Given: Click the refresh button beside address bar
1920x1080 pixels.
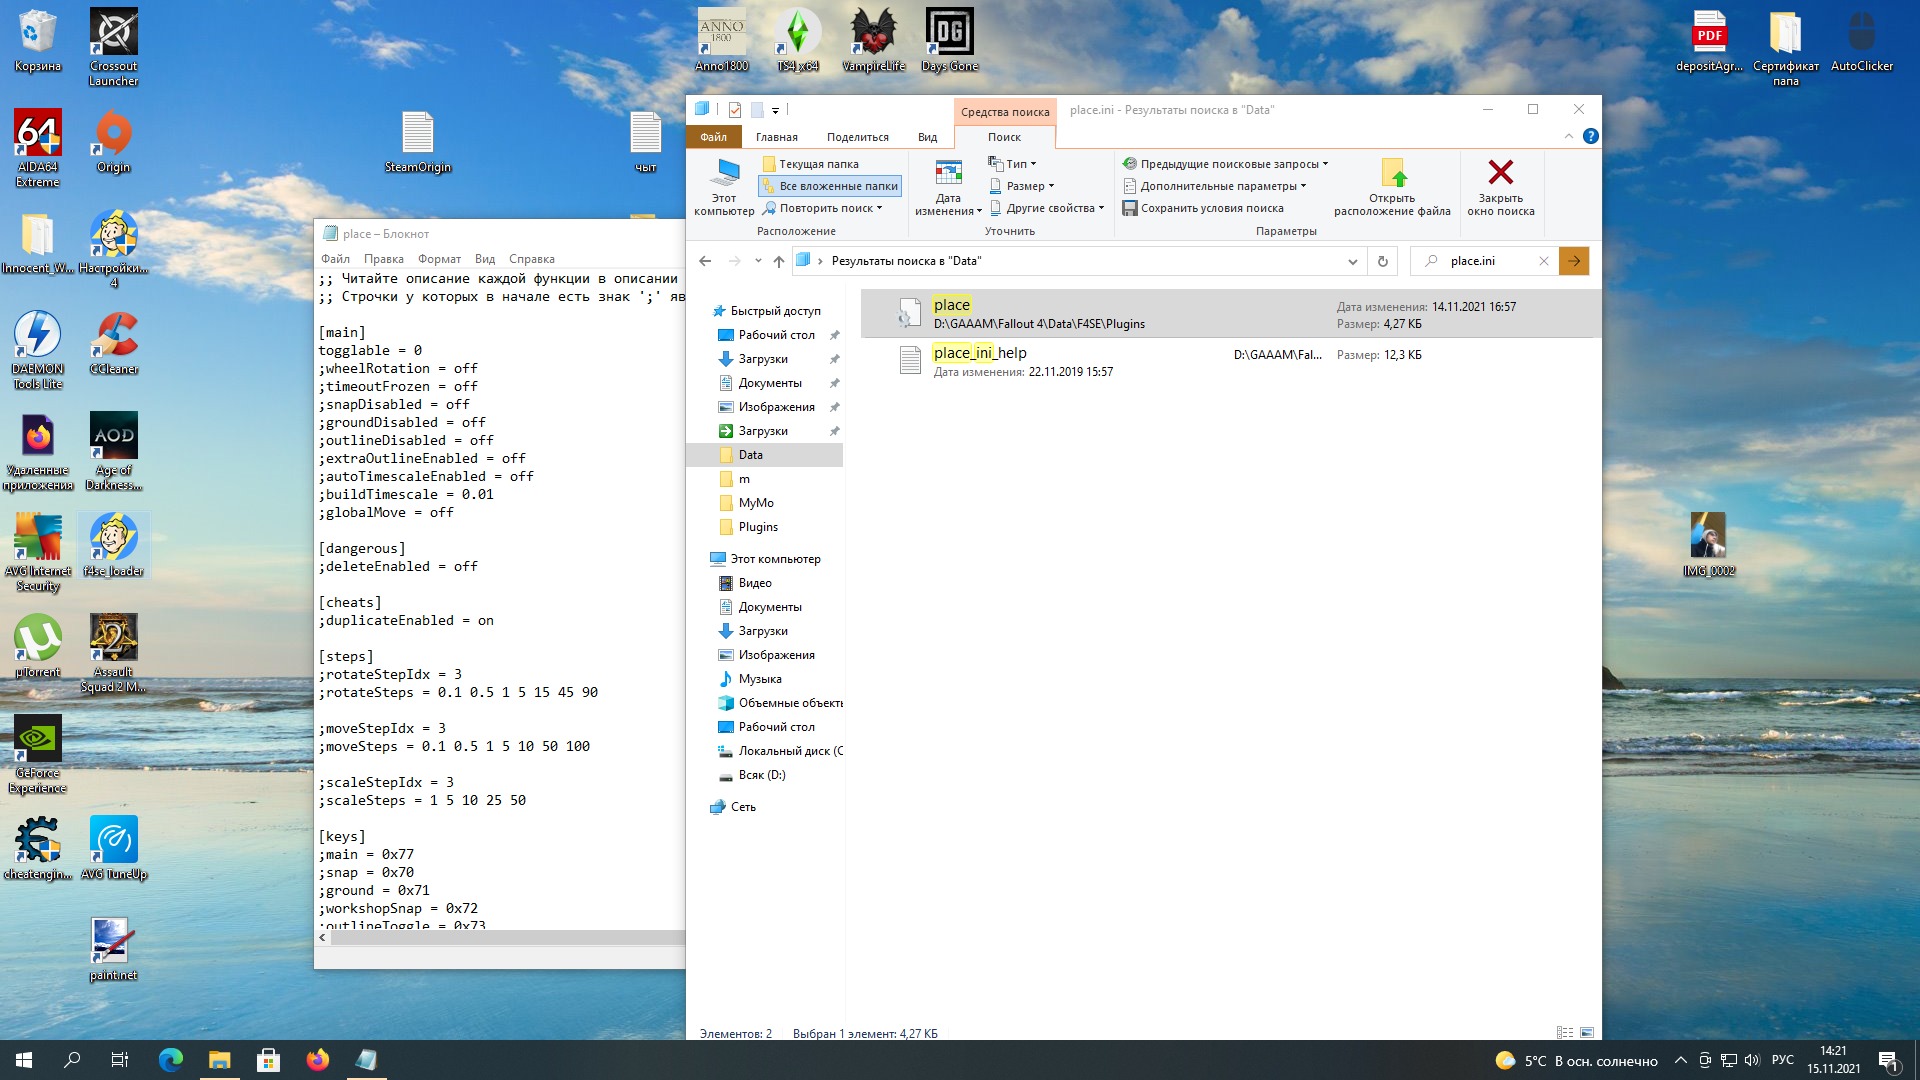Looking at the screenshot, I should point(1383,261).
